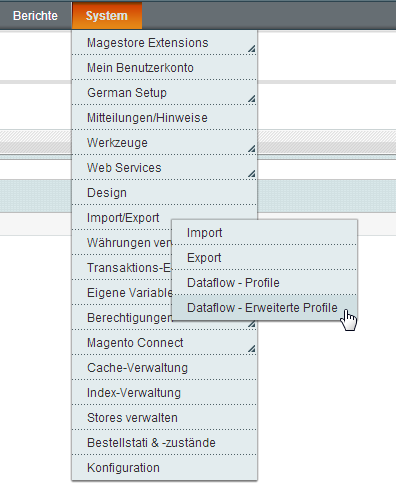Click Export in the submenu
Image resolution: width=396 pixels, height=495 pixels.
[265, 258]
